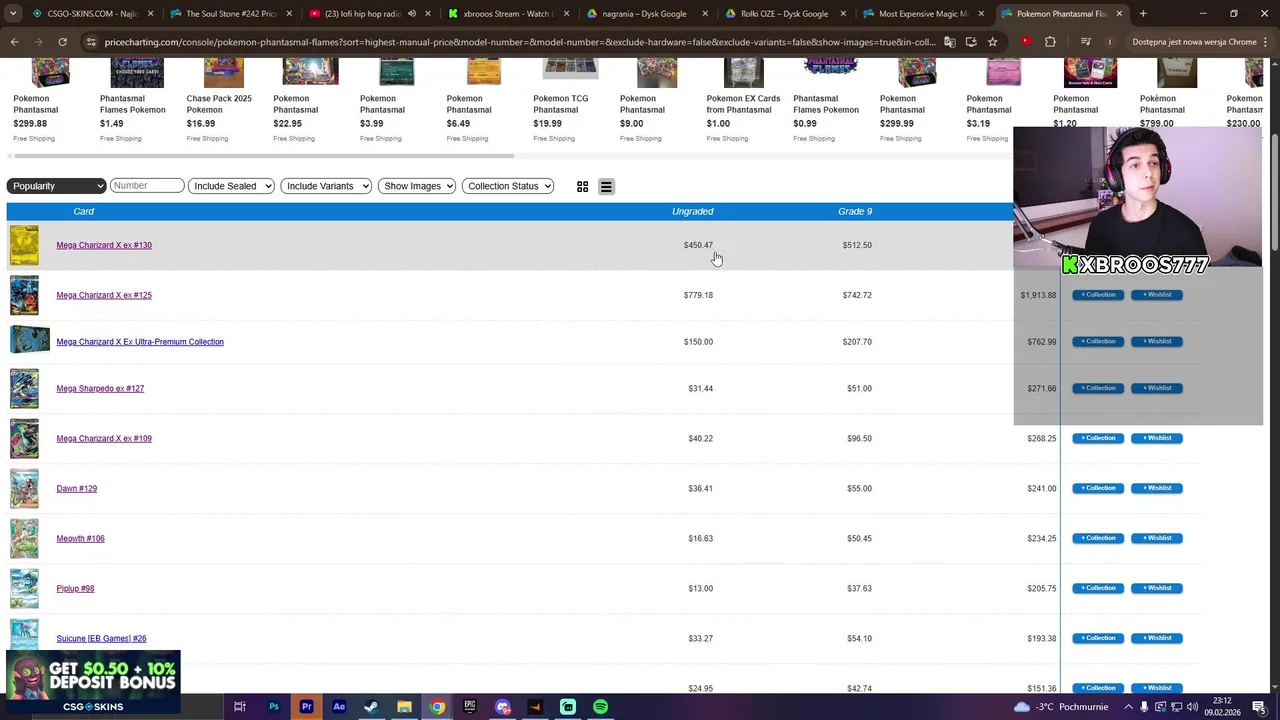Open the Popularity sort dropdown

pos(56,186)
